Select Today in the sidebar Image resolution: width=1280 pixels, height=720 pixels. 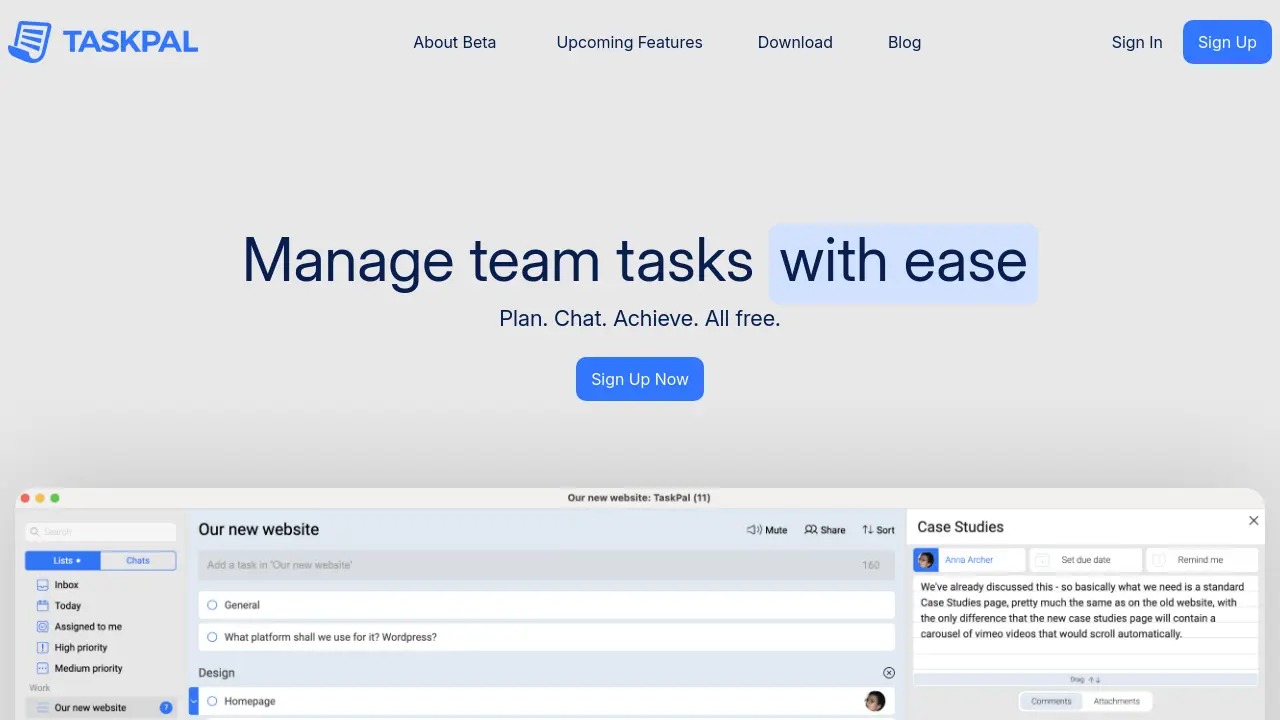coord(68,605)
